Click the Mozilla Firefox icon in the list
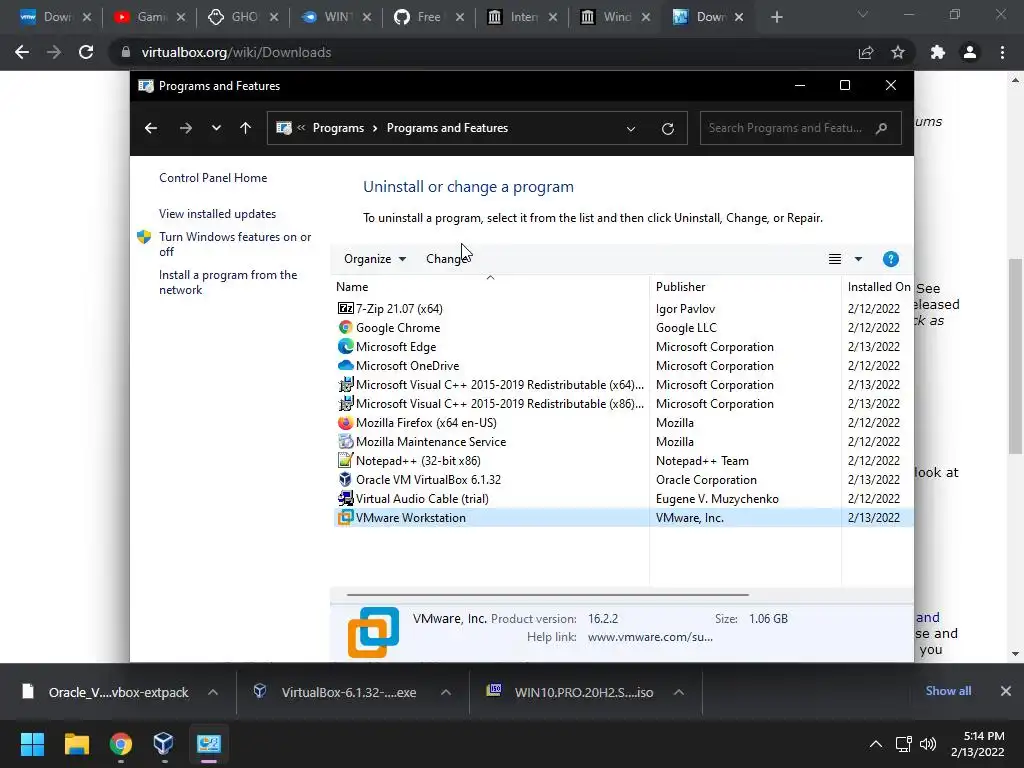The height and width of the screenshot is (768, 1024). pos(345,423)
